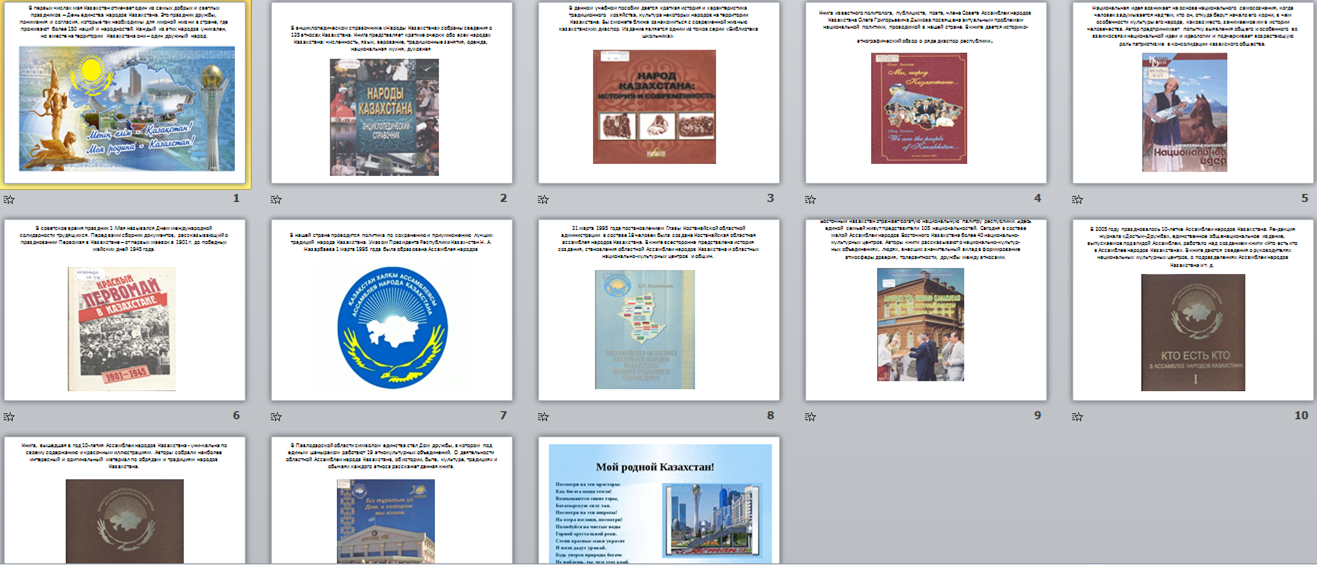Click slide number label '10'
Viewport: 1317px width, 565px height.
tap(1301, 416)
